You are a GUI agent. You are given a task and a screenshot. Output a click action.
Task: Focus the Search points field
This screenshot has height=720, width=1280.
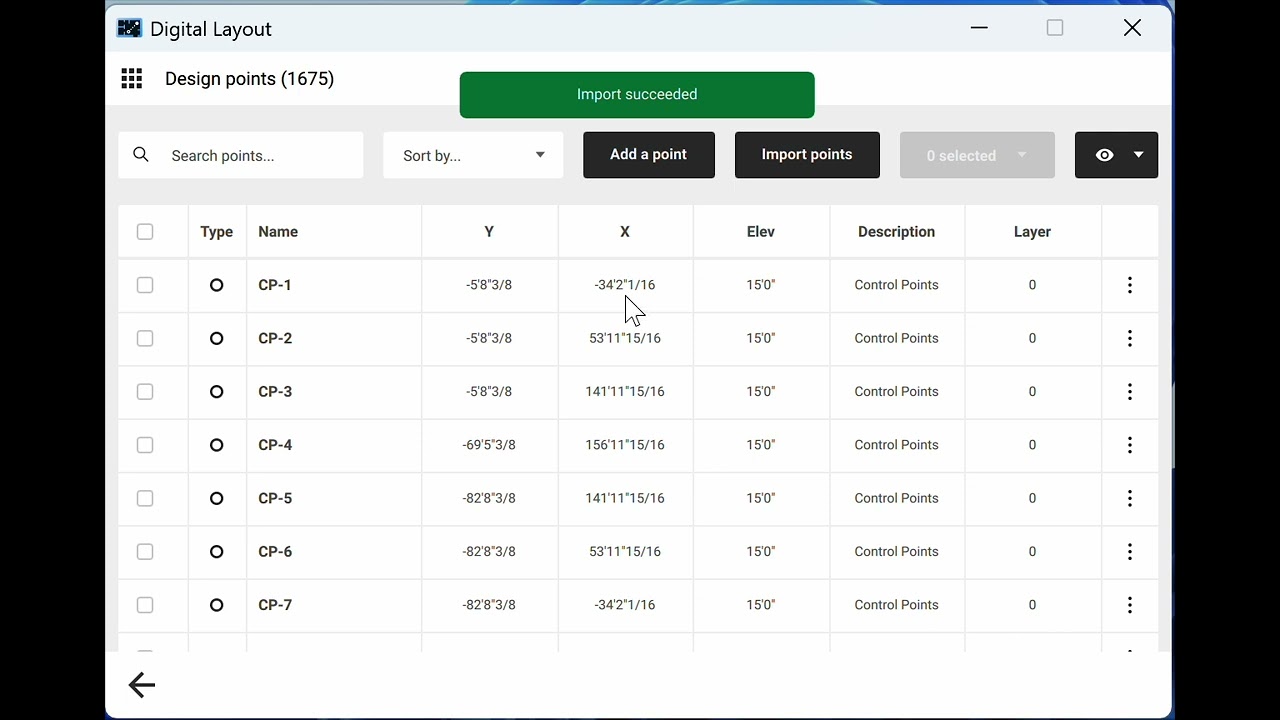(x=241, y=155)
